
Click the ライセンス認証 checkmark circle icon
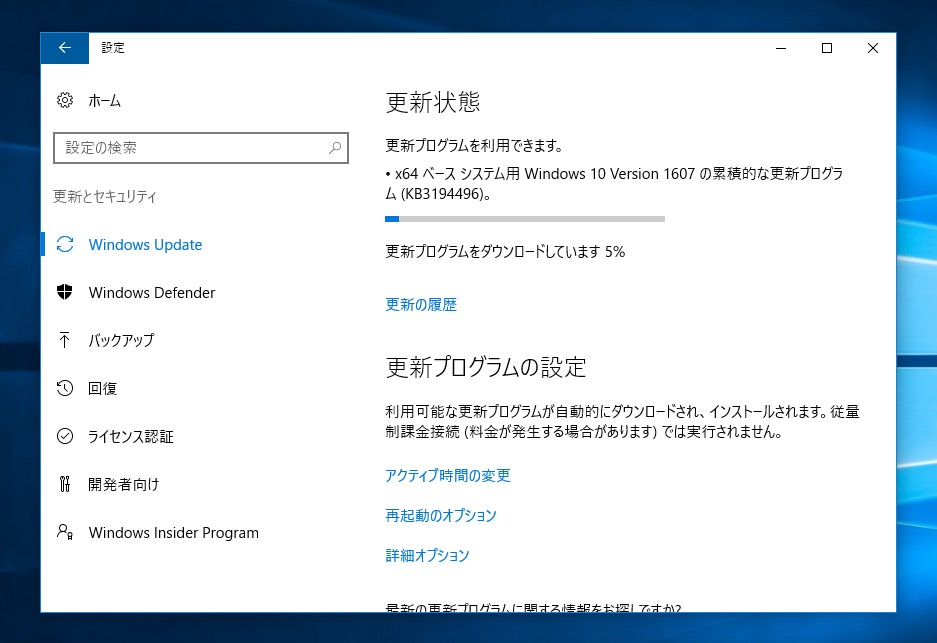click(65, 436)
